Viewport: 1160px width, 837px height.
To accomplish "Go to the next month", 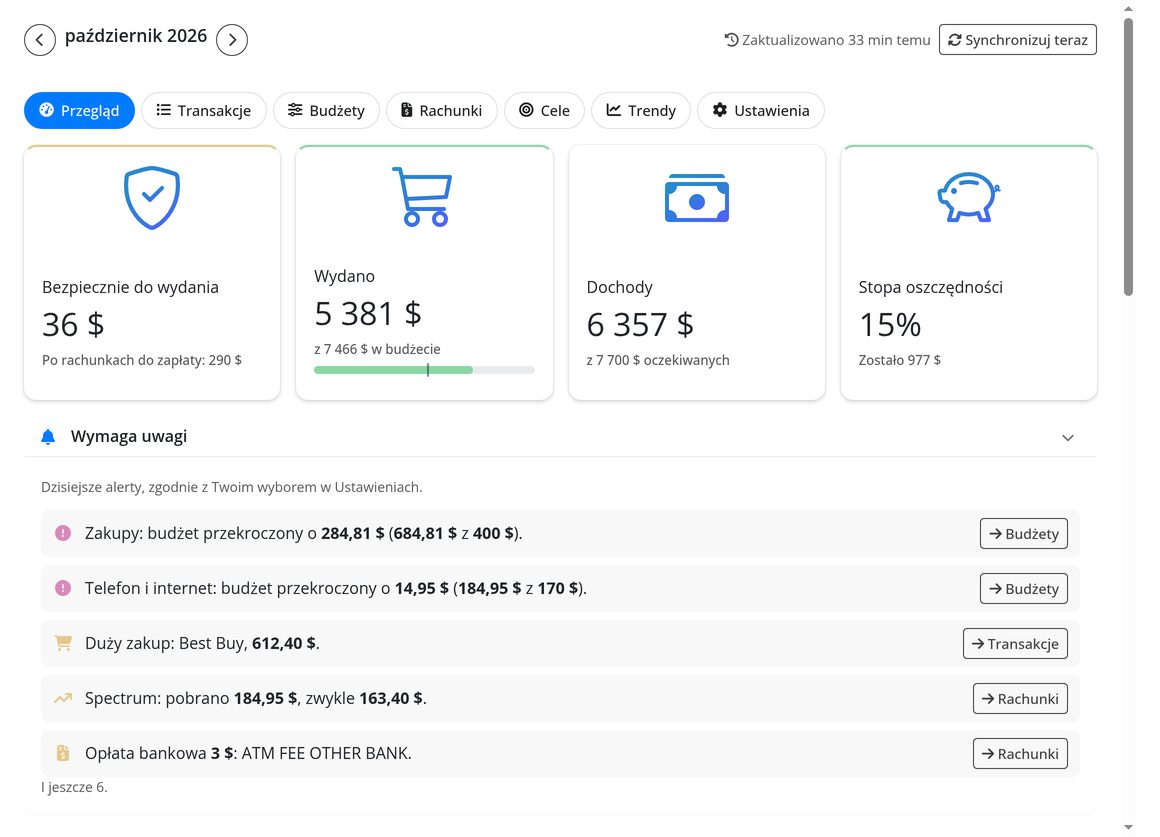I will click(232, 40).
